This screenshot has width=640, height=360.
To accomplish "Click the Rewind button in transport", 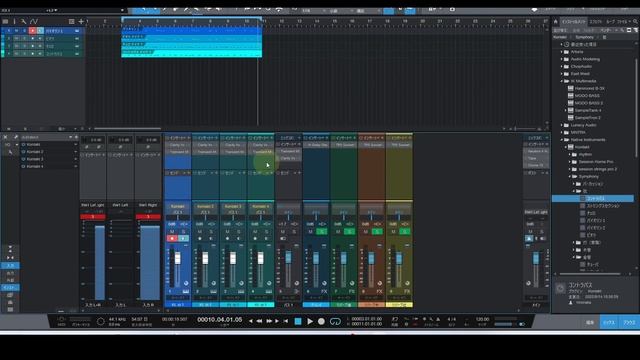I will [x=259, y=321].
